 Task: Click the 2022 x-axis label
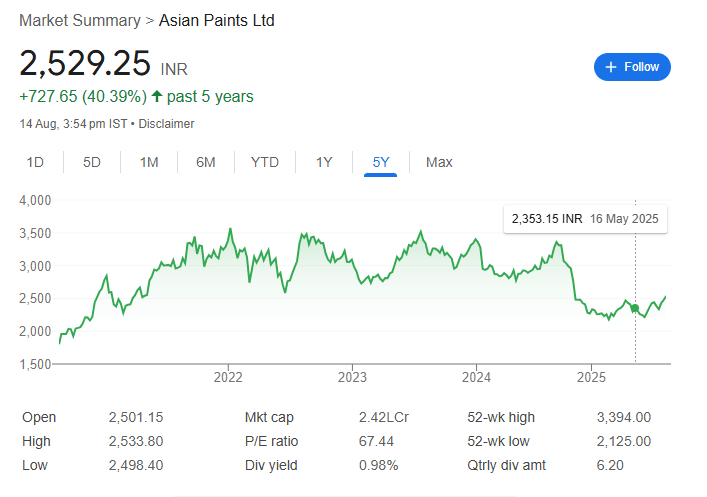pyautogui.click(x=228, y=377)
